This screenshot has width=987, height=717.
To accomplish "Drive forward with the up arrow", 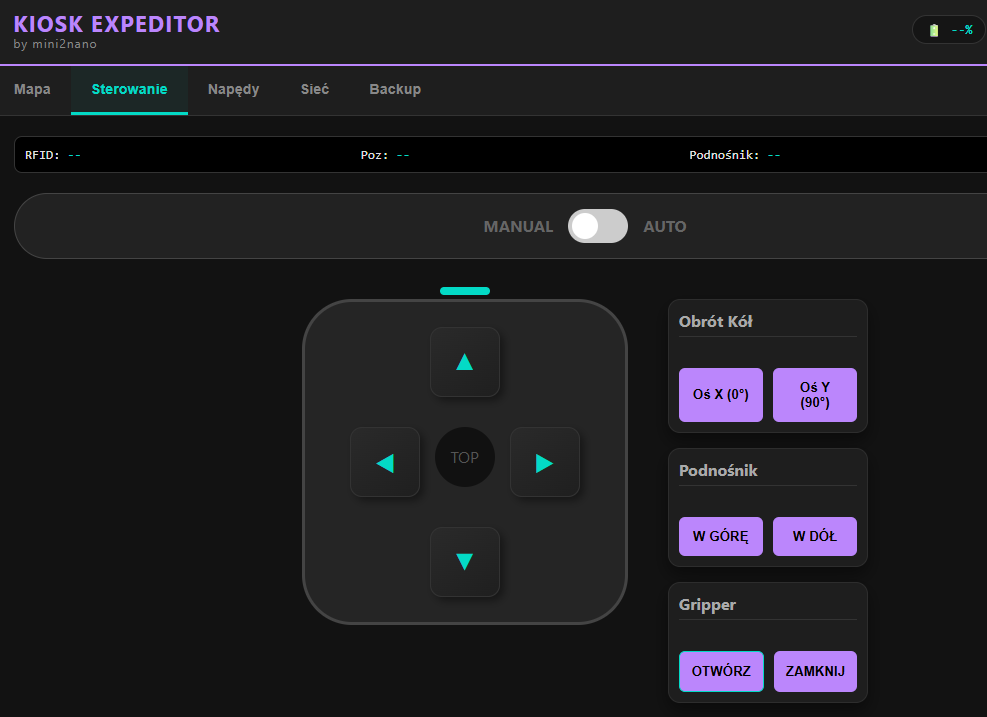I will [x=465, y=362].
